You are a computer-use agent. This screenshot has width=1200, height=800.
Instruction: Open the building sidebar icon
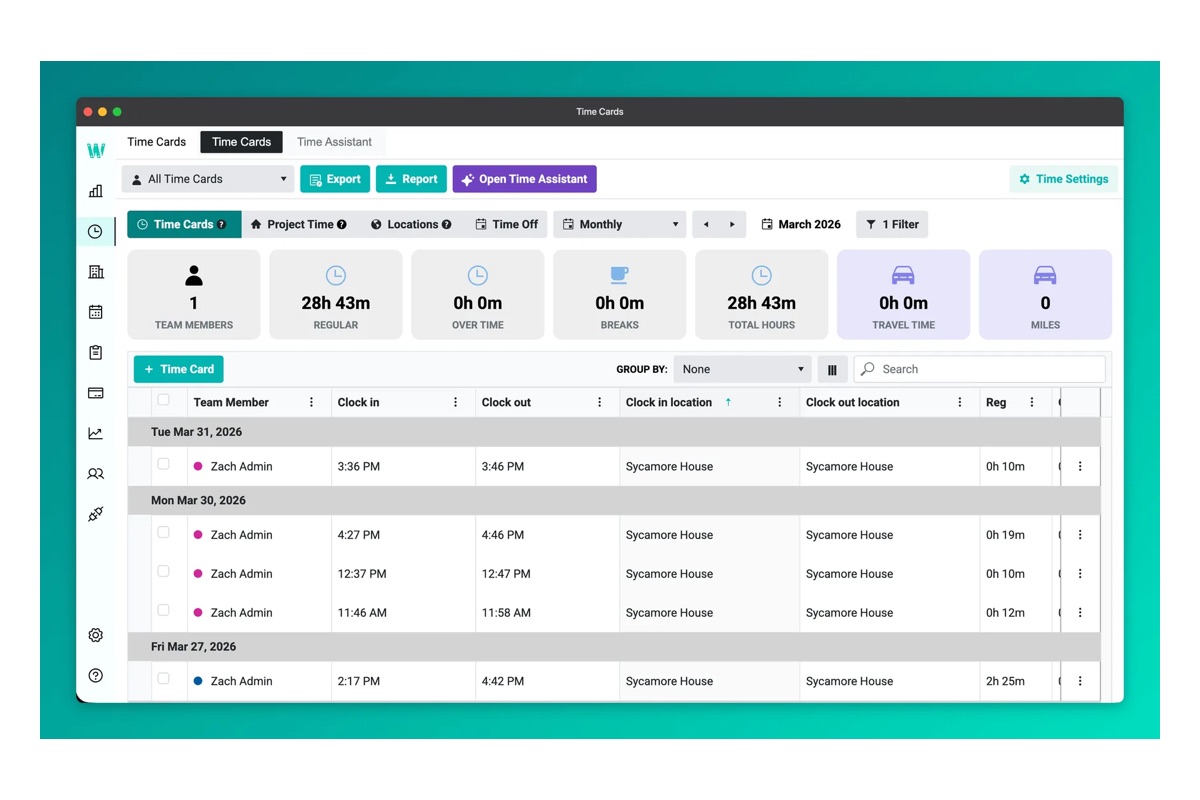pyautogui.click(x=96, y=272)
